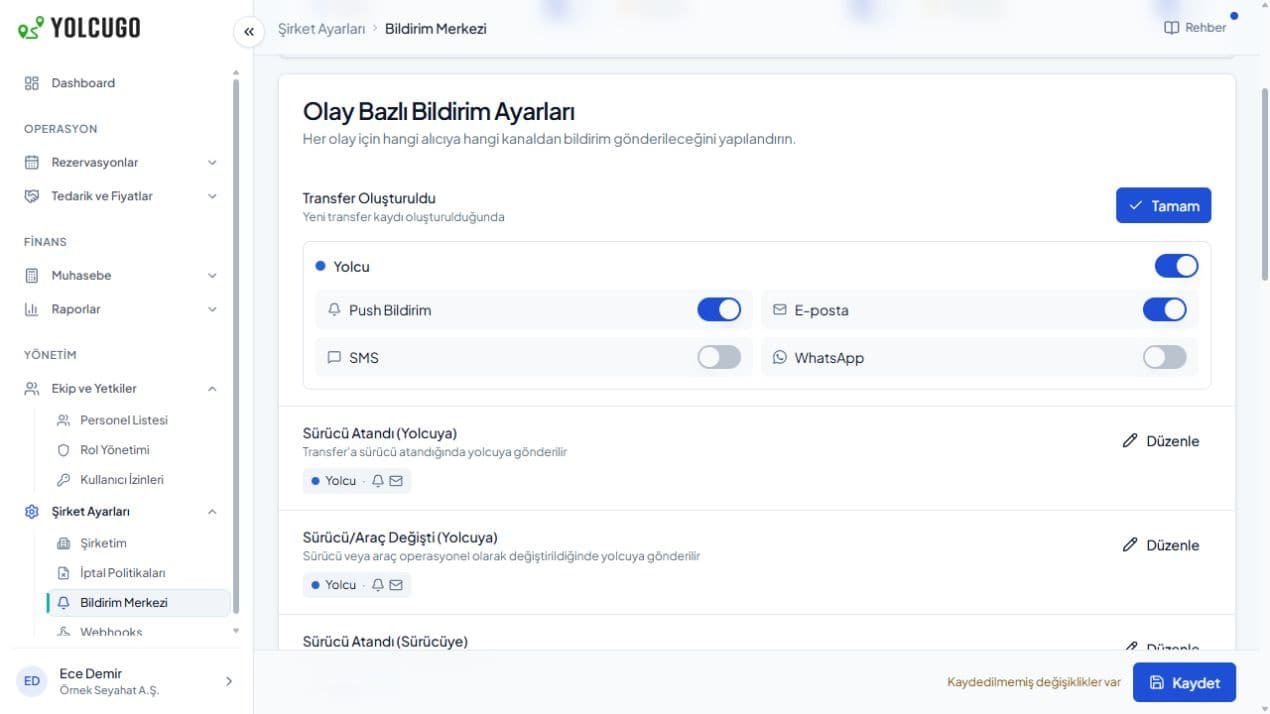The width and height of the screenshot is (1270, 714).
Task: Click pencil icon for Sürücü Atandı (Yolcuya)
Action: 1130,441
